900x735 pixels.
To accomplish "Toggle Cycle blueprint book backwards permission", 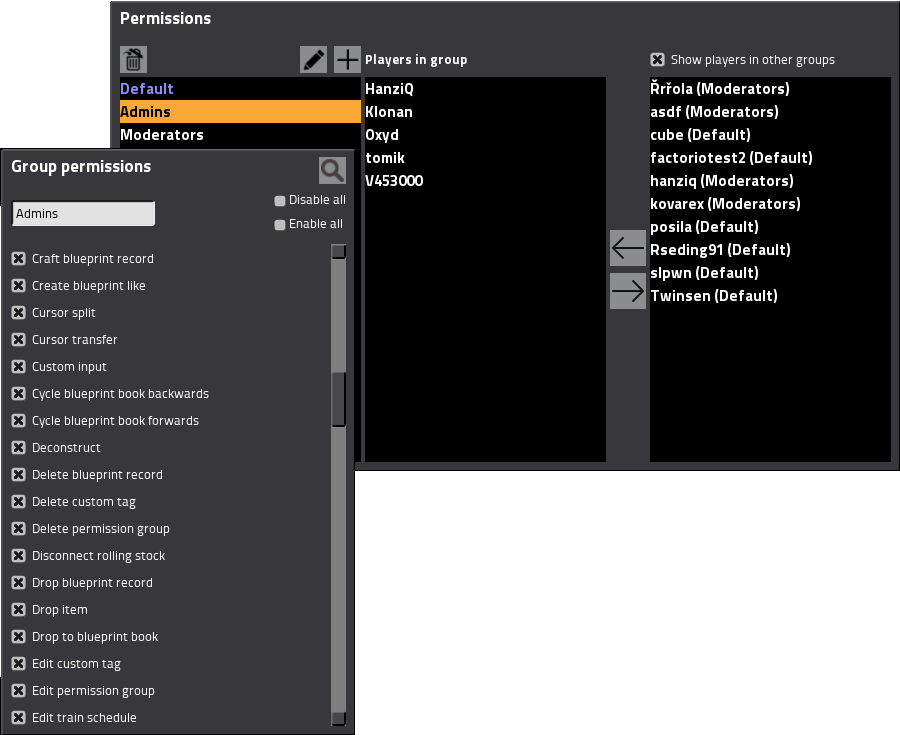I will click(18, 394).
